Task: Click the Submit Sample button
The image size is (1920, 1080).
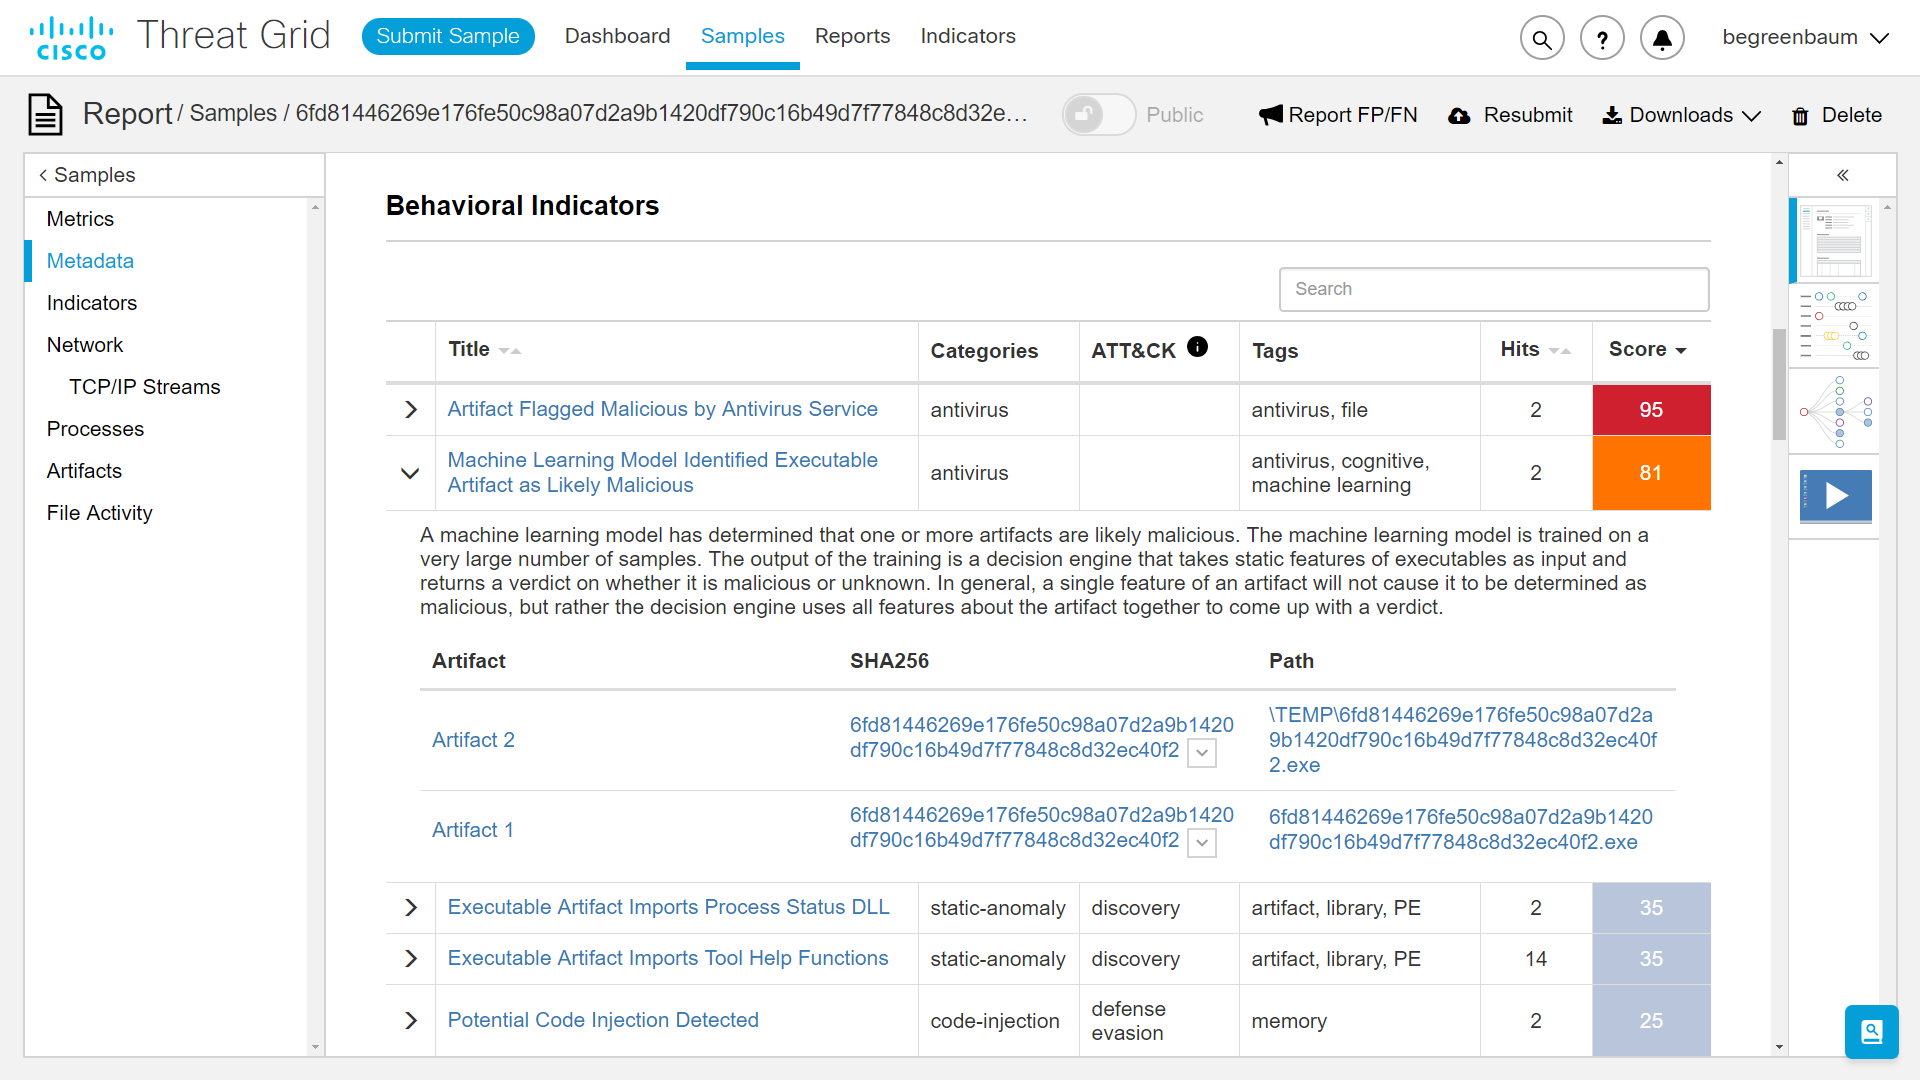Action: click(447, 36)
